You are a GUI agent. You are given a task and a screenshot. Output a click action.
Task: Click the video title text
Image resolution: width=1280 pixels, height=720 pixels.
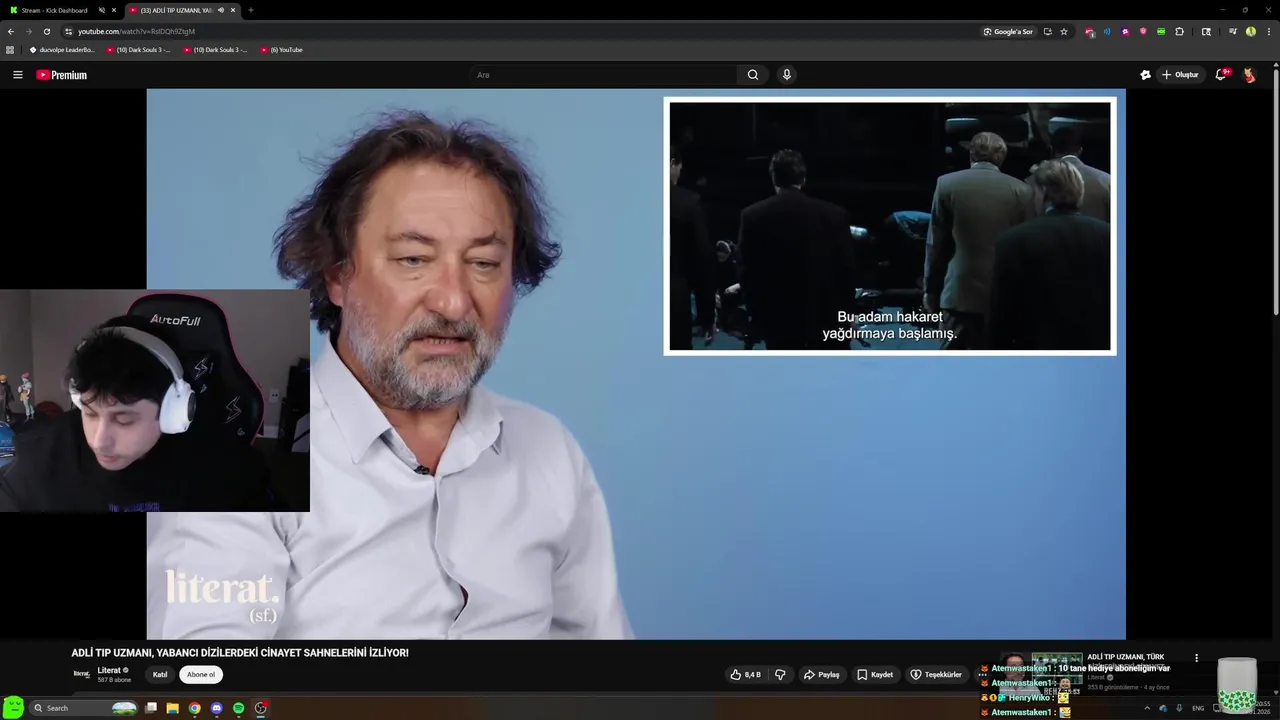click(x=240, y=653)
